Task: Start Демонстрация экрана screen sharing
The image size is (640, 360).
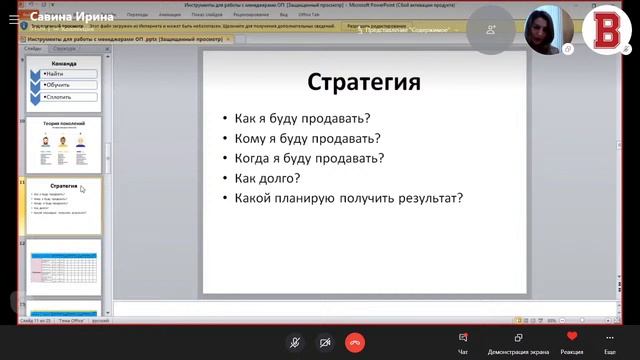Action: [518, 343]
